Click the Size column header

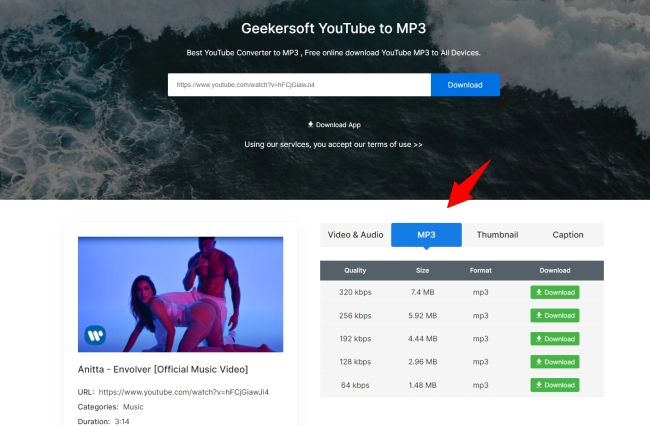422,271
